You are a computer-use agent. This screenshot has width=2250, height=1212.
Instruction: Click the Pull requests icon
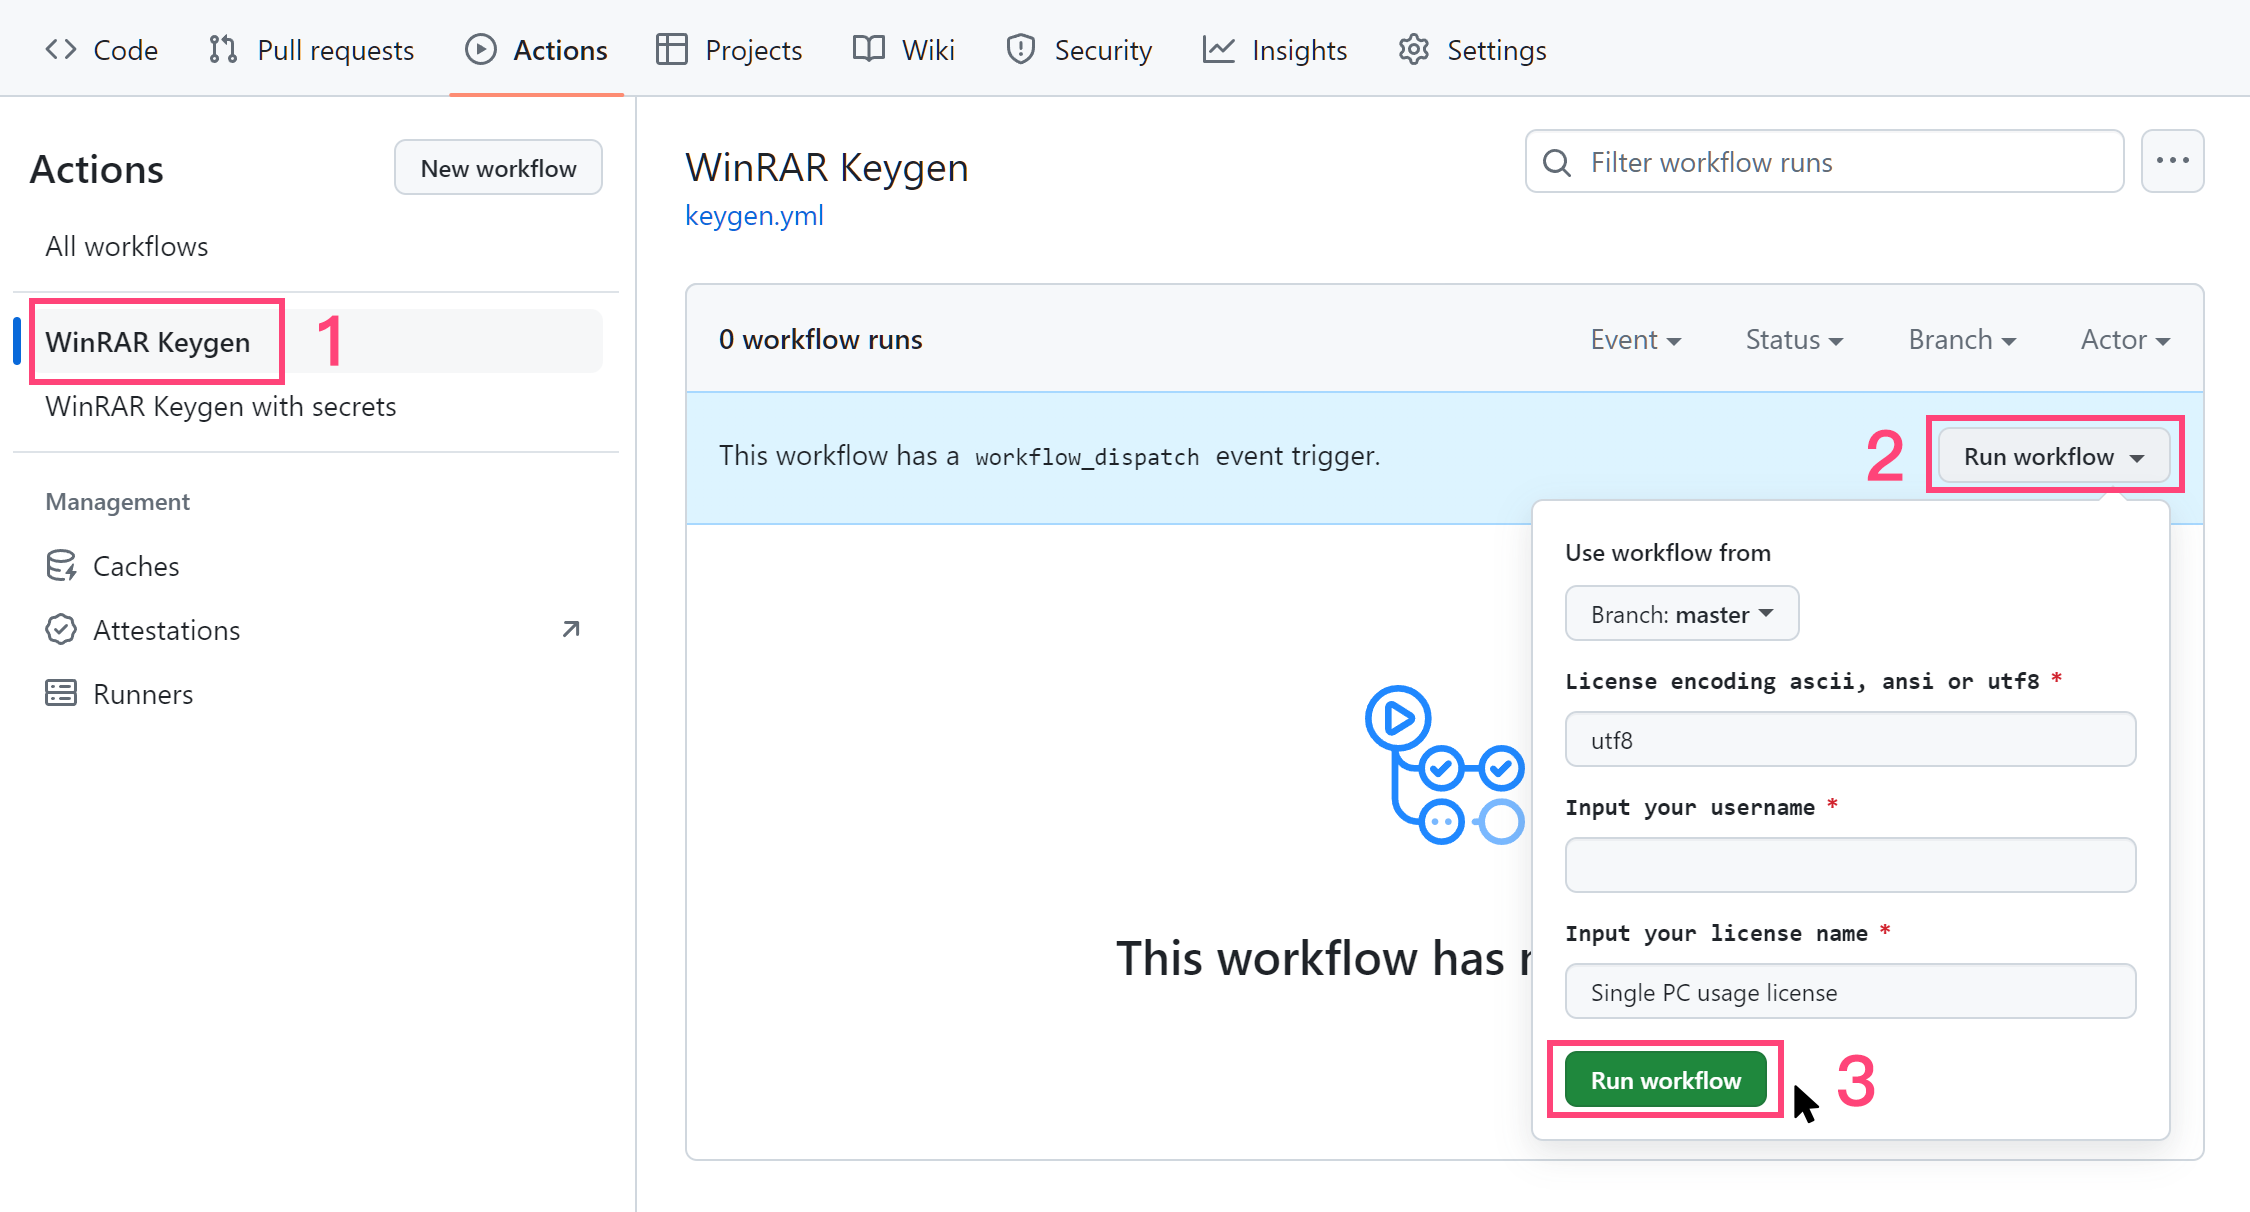click(x=222, y=50)
